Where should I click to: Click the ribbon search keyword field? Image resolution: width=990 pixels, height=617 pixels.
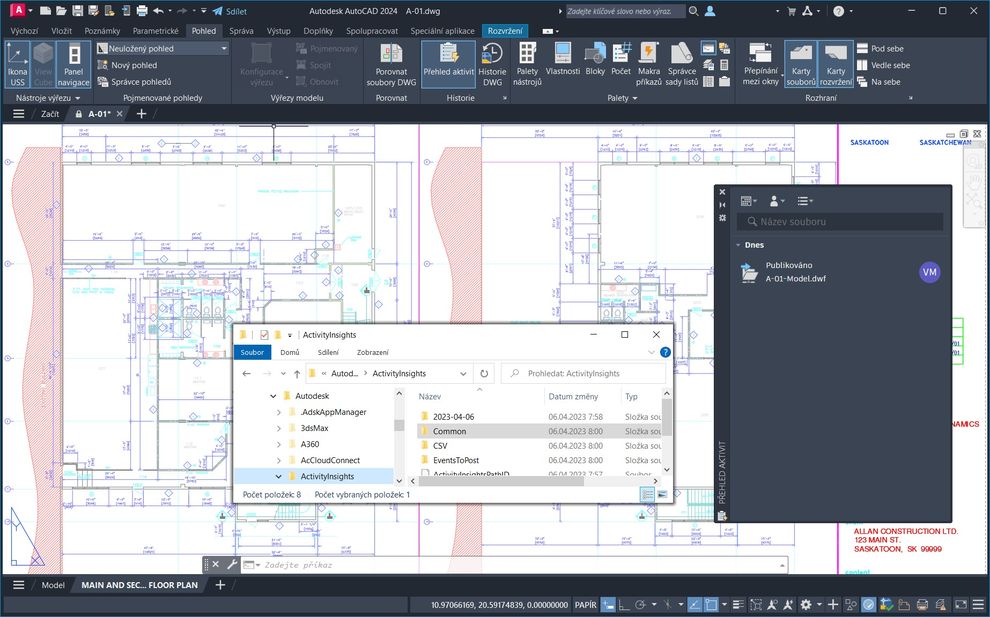point(624,11)
